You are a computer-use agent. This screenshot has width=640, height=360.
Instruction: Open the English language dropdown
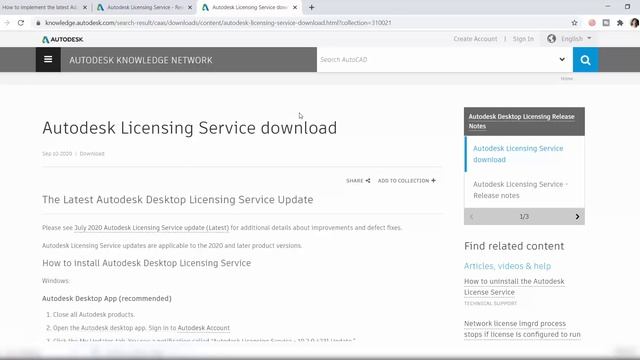point(576,38)
